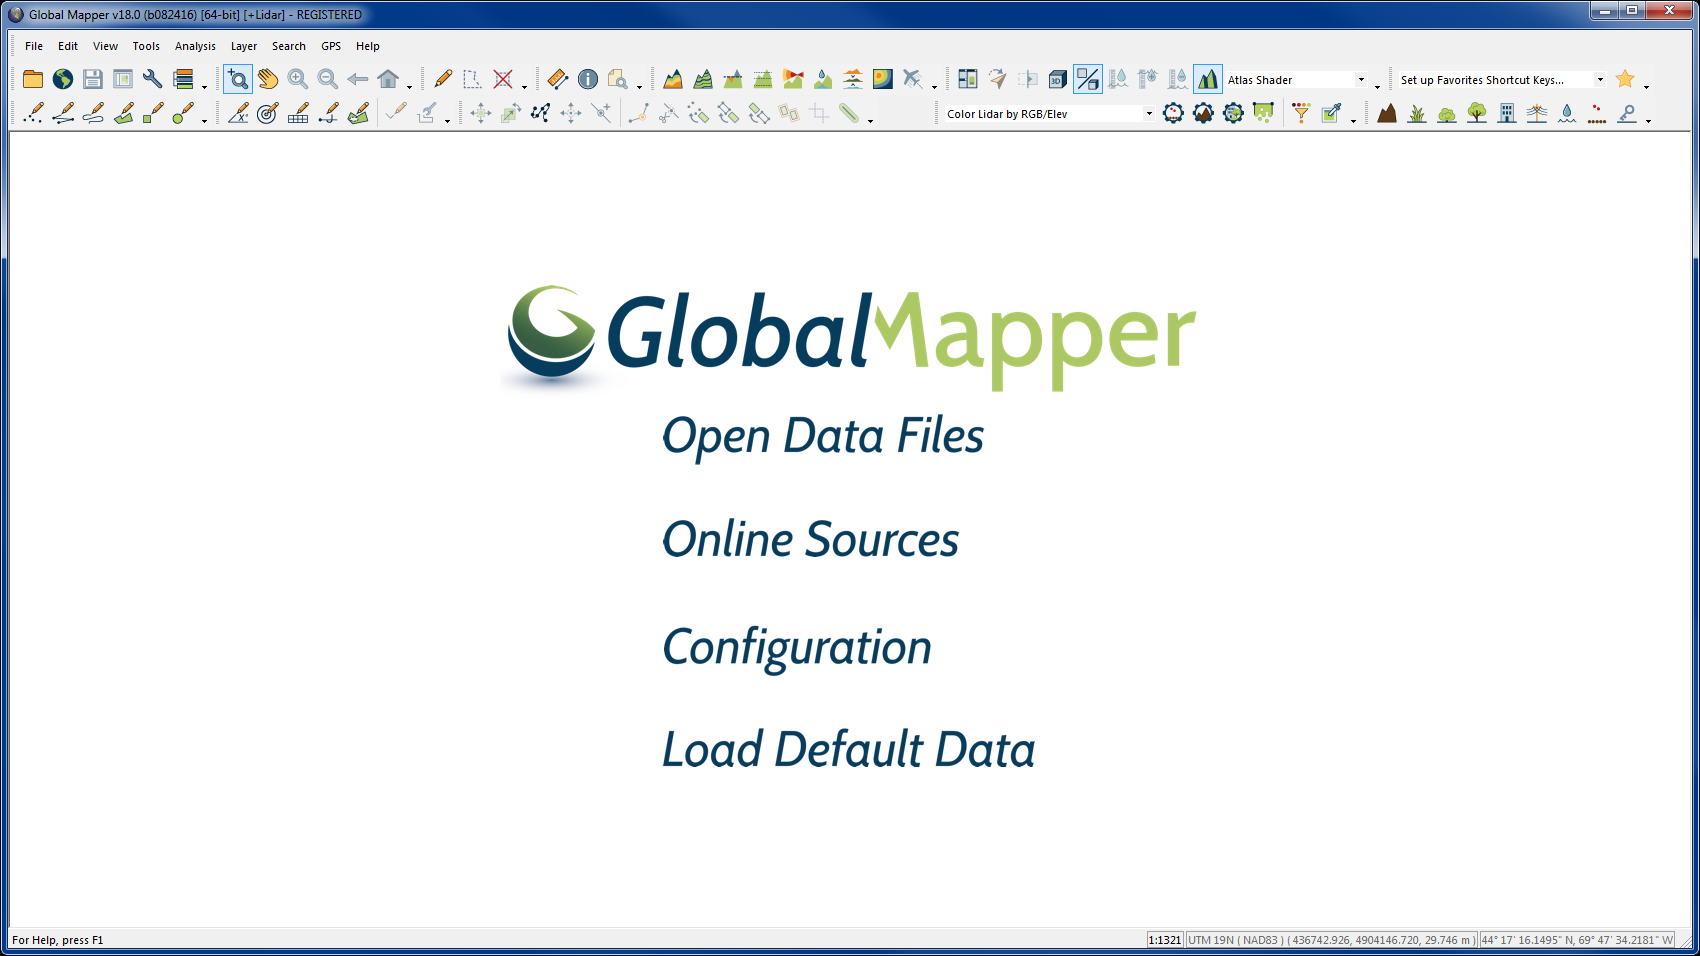Click the Configuration link
Image resolution: width=1700 pixels, height=956 pixels.
click(x=797, y=648)
